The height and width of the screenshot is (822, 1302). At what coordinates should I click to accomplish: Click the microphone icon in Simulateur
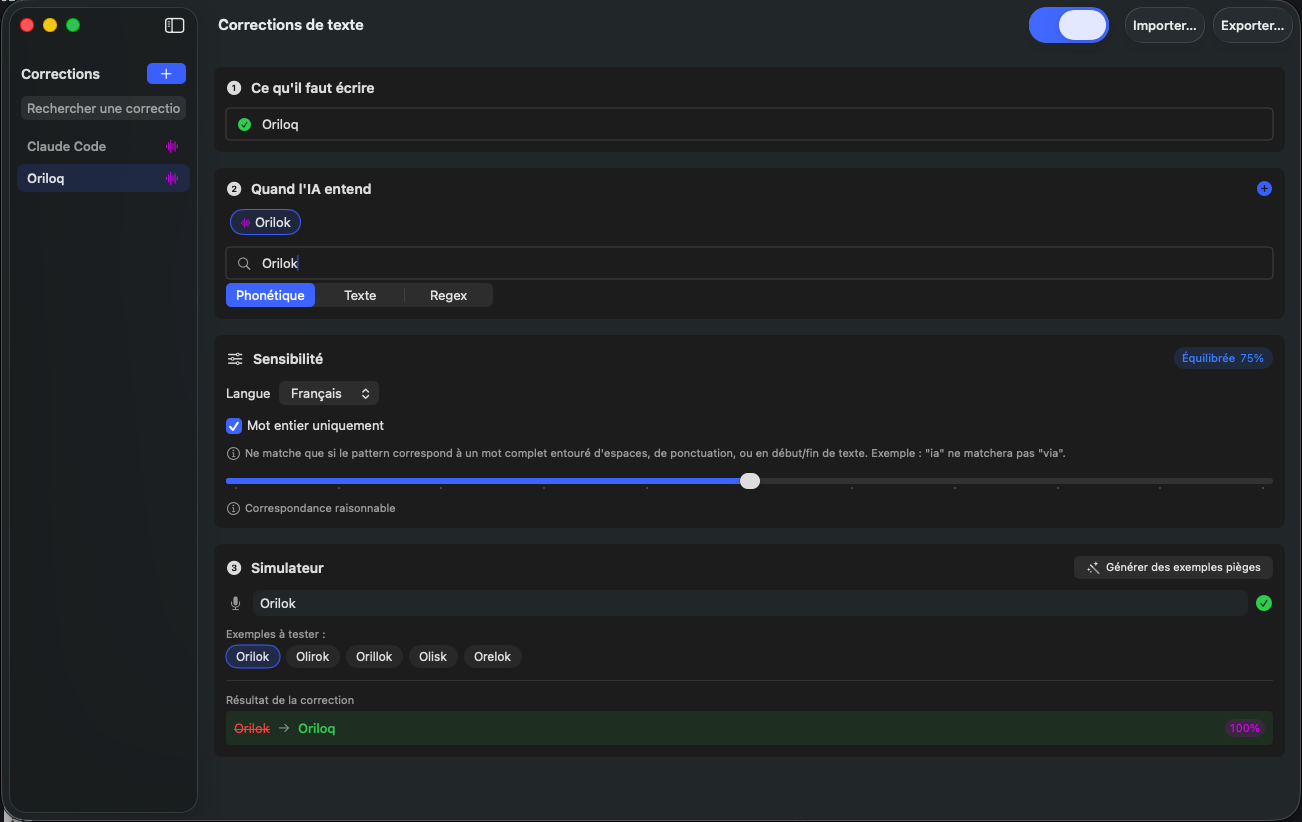tap(236, 603)
